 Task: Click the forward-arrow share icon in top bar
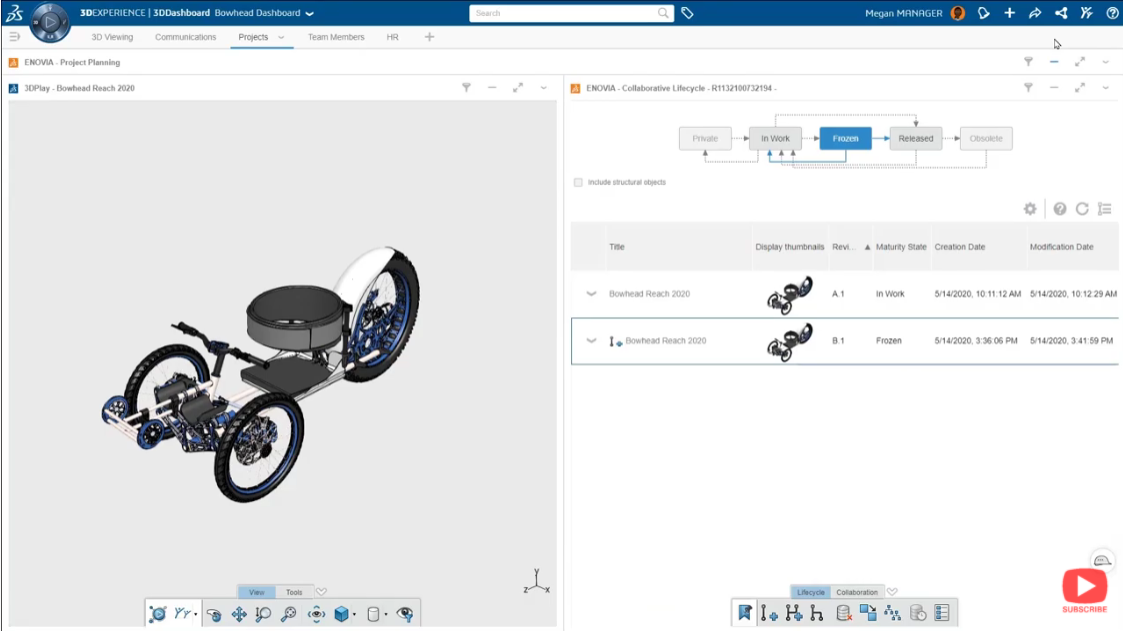point(1035,13)
